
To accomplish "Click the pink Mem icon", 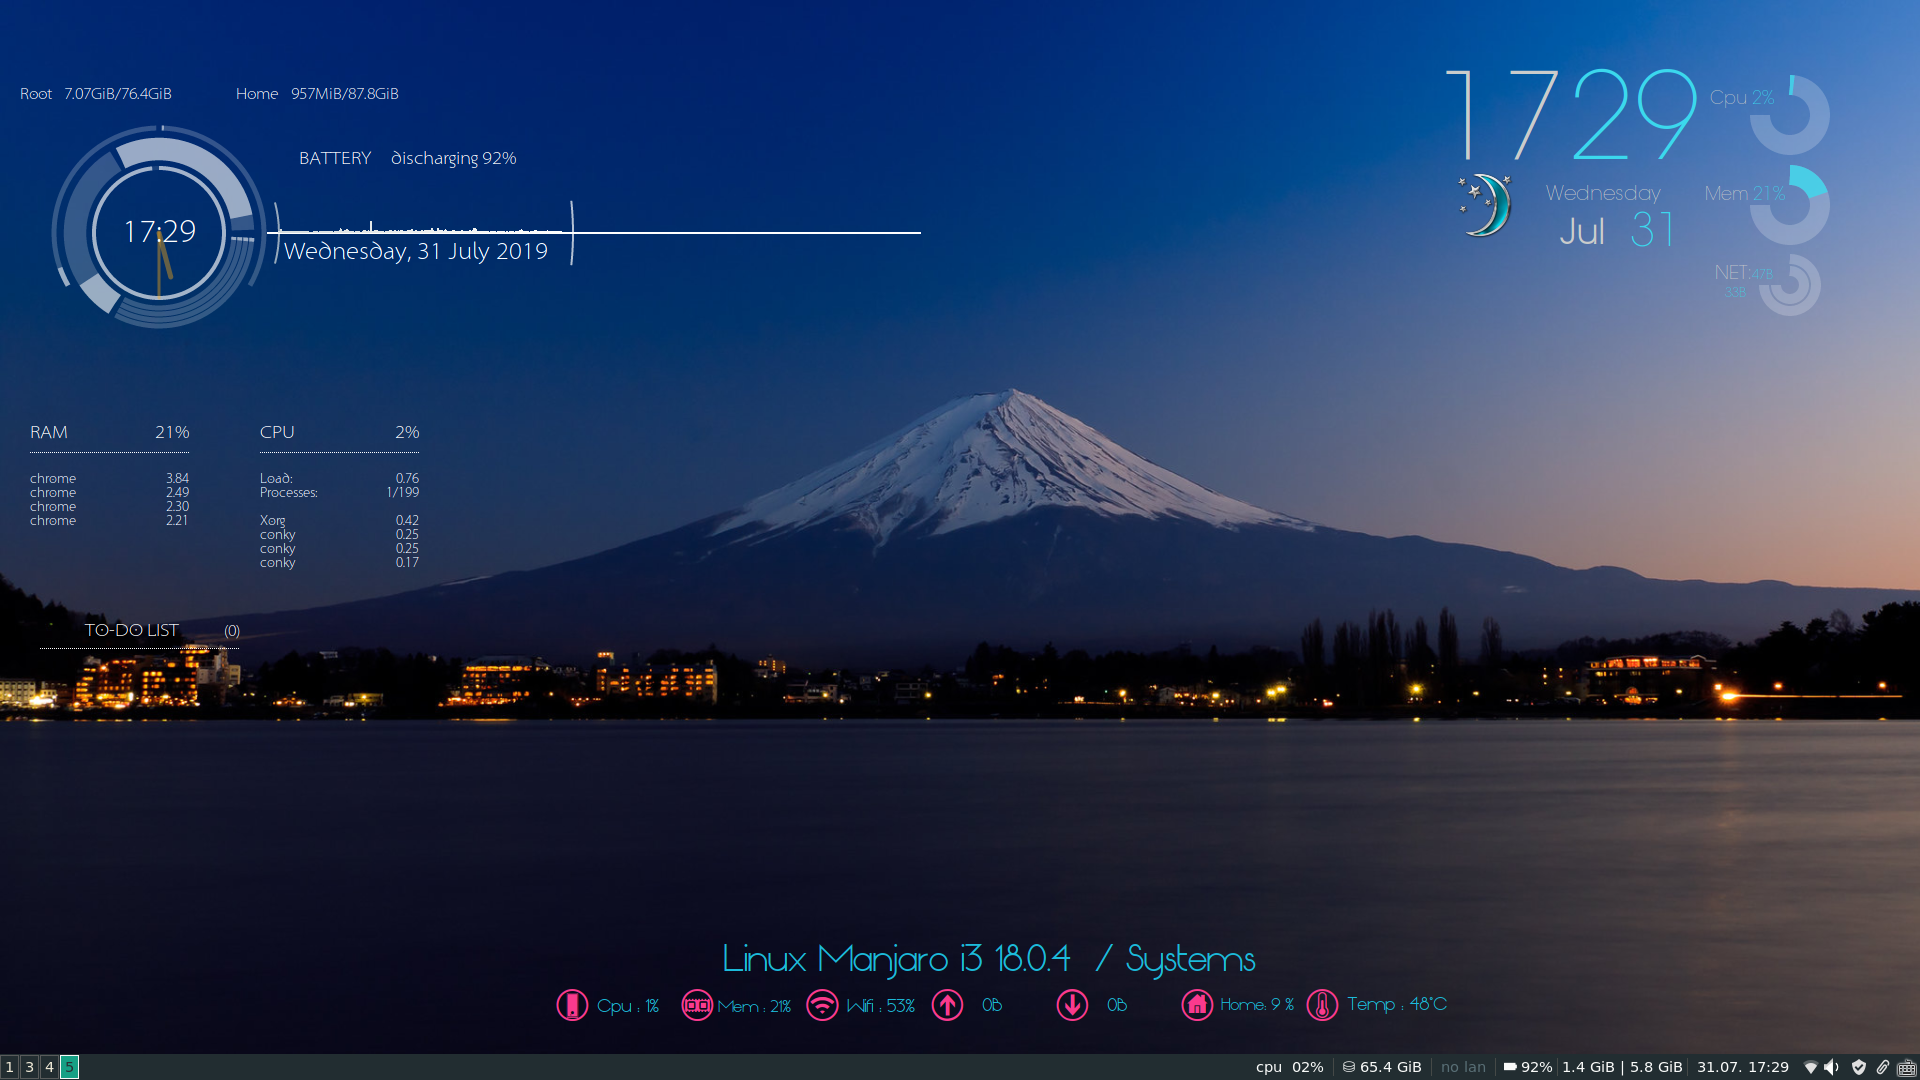I will pos(697,1005).
